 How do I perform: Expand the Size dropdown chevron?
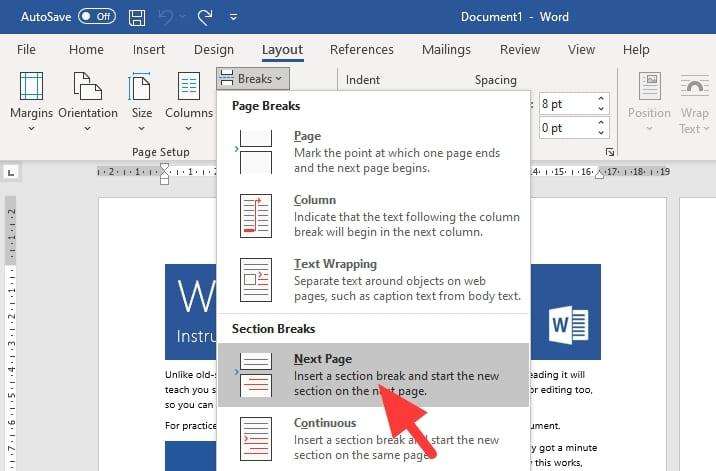tap(142, 129)
